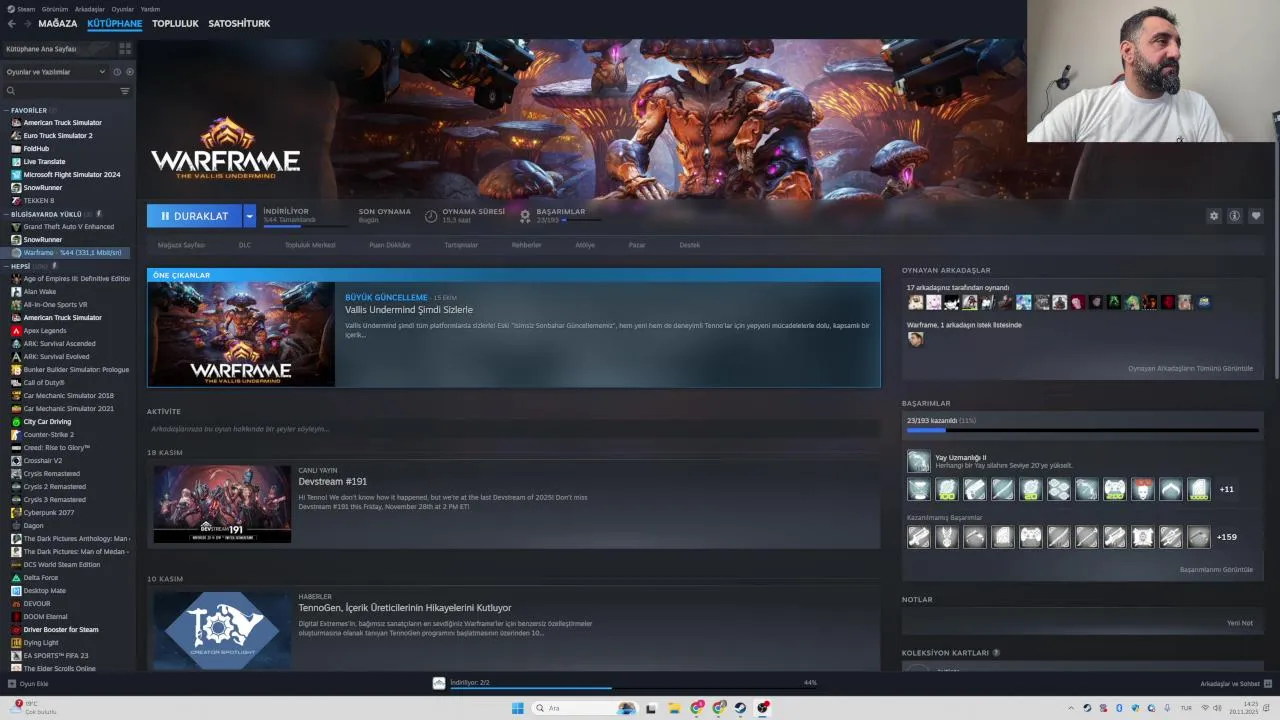Viewport: 1280px width, 720px height.
Task: Click +11 more earned achievements
Action: point(1227,489)
